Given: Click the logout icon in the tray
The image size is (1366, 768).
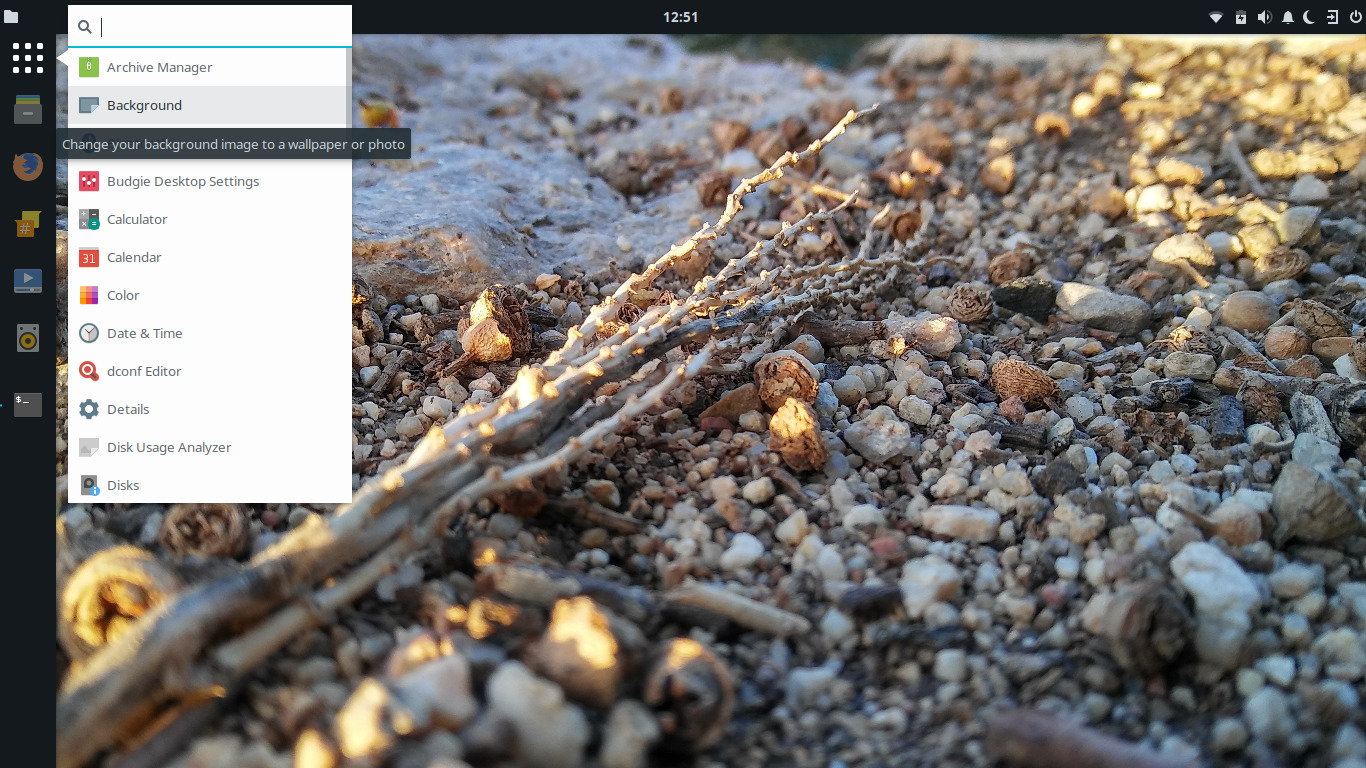Looking at the screenshot, I should 1334,17.
